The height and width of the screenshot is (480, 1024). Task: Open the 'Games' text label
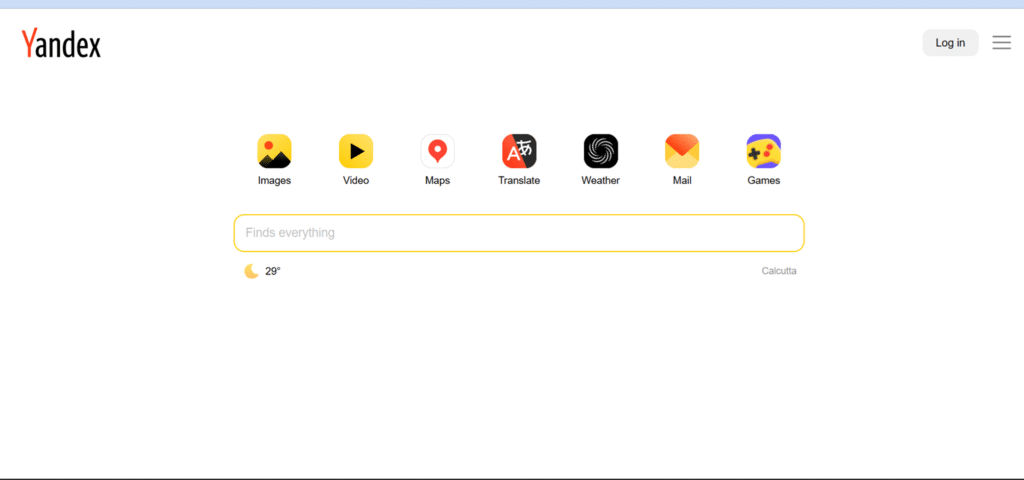click(764, 181)
